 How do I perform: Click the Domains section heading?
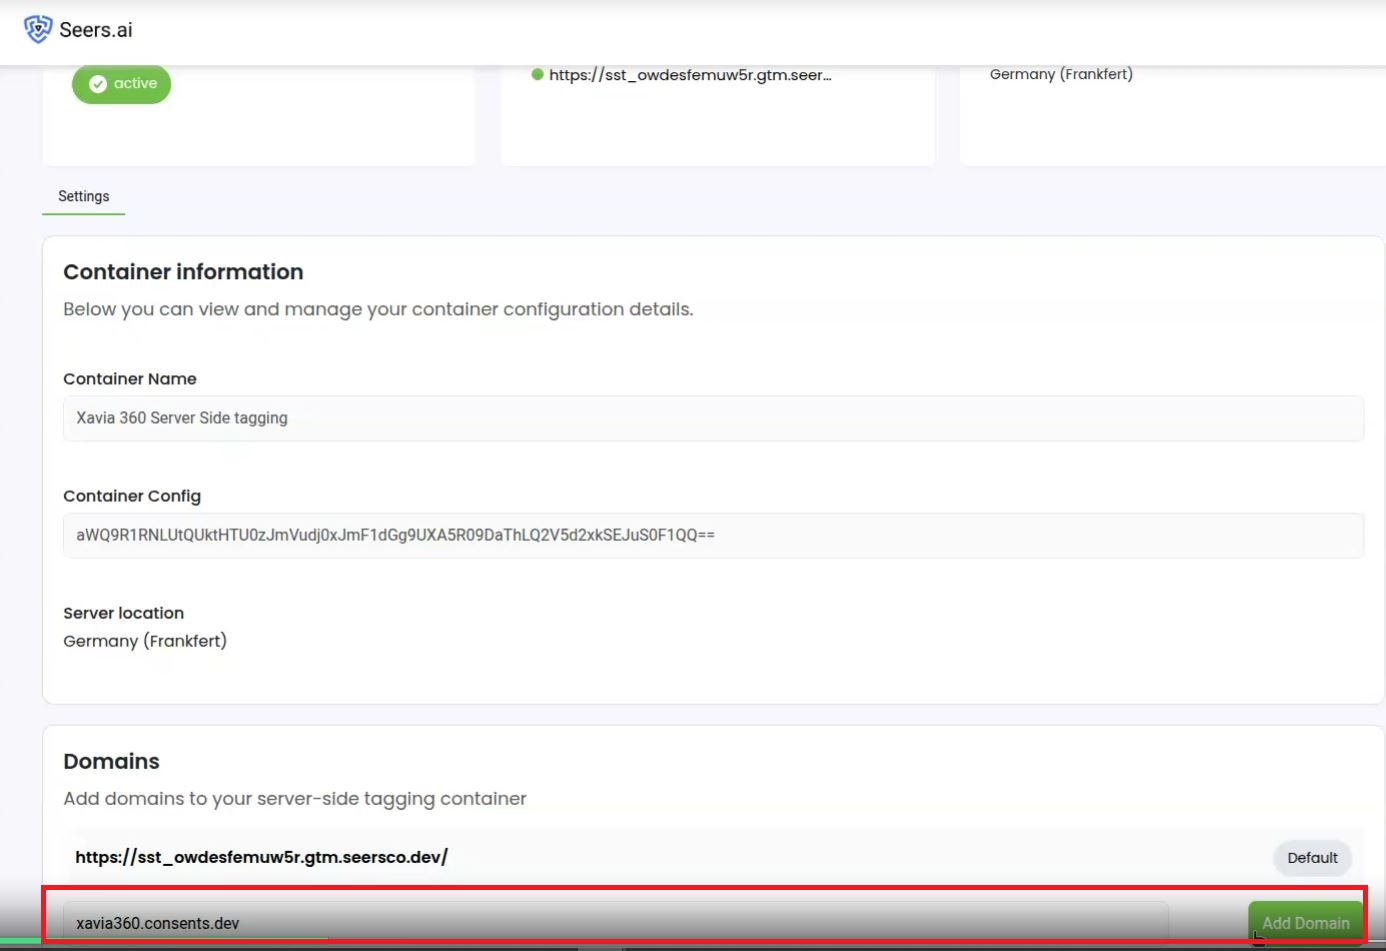tap(111, 761)
